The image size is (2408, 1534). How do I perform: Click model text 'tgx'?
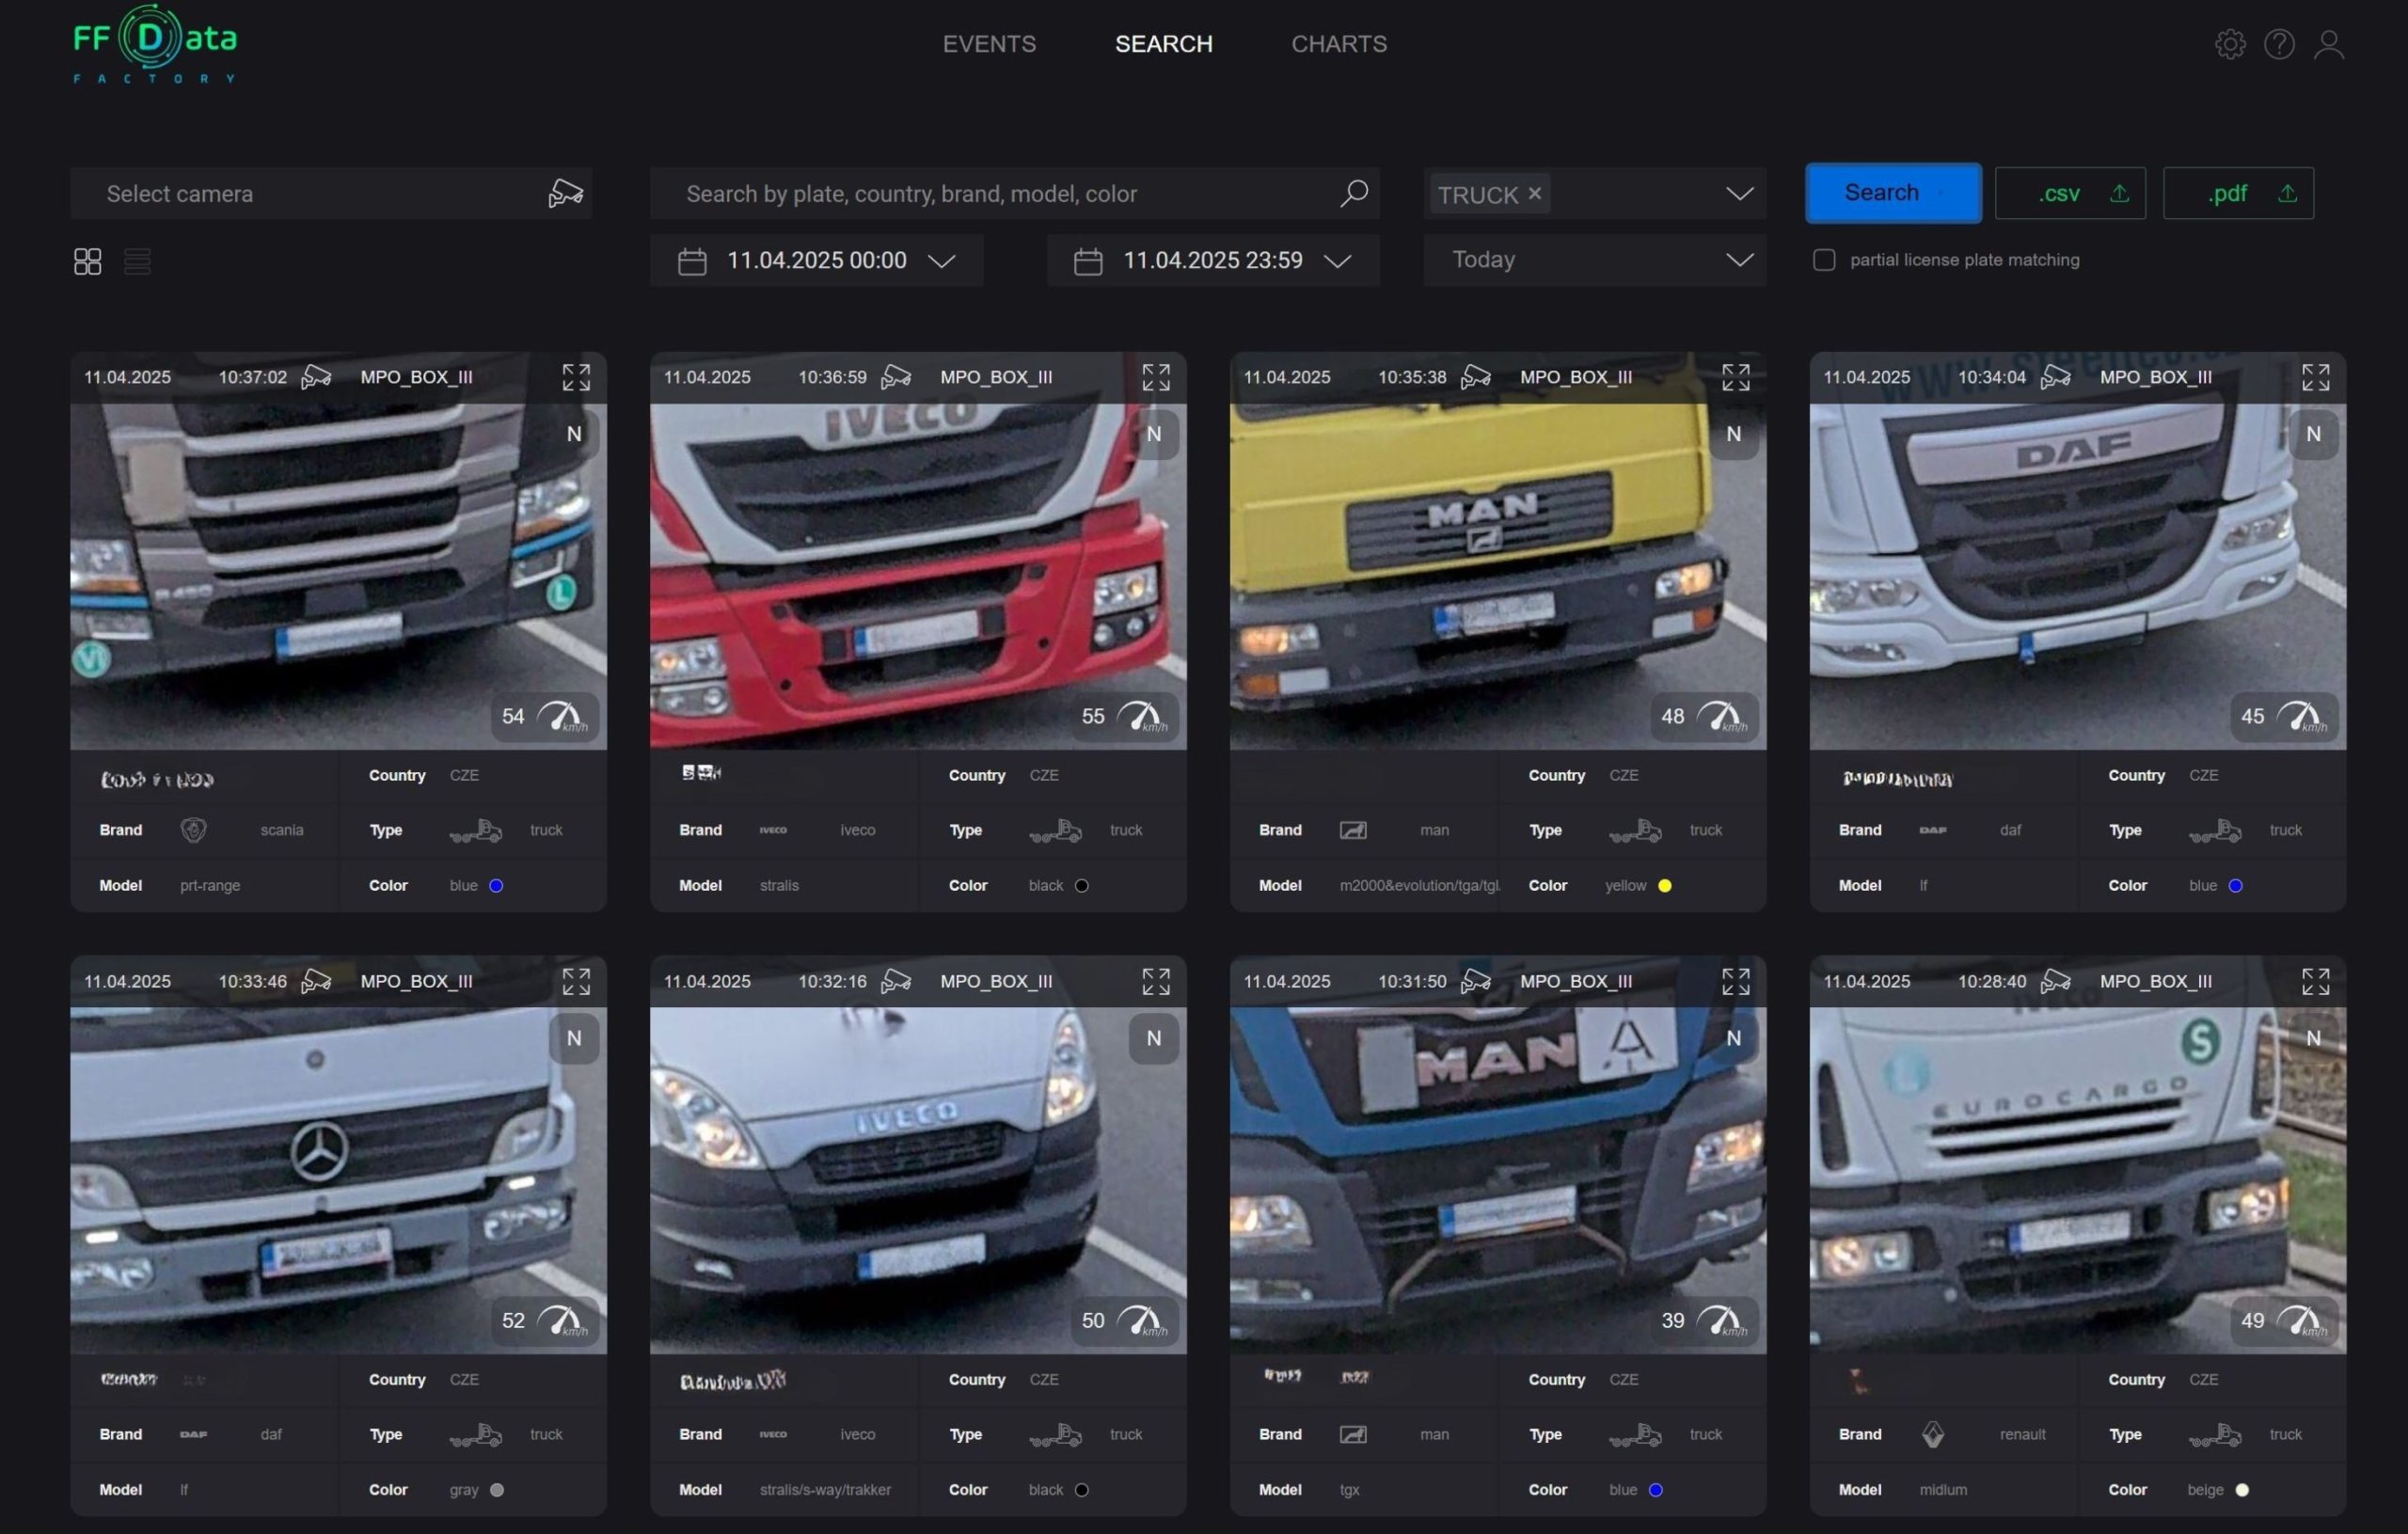(1349, 1490)
